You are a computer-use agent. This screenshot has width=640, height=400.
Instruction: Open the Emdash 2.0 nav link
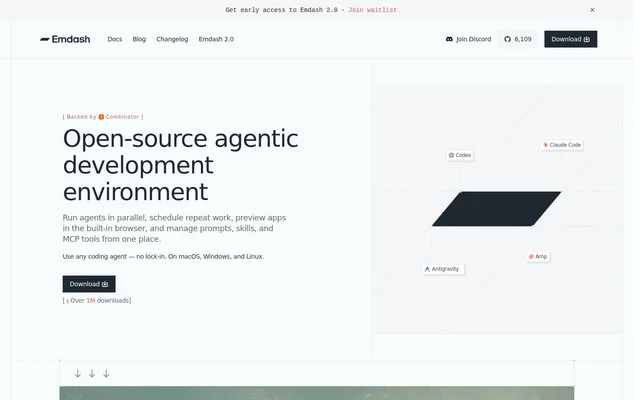pos(216,39)
